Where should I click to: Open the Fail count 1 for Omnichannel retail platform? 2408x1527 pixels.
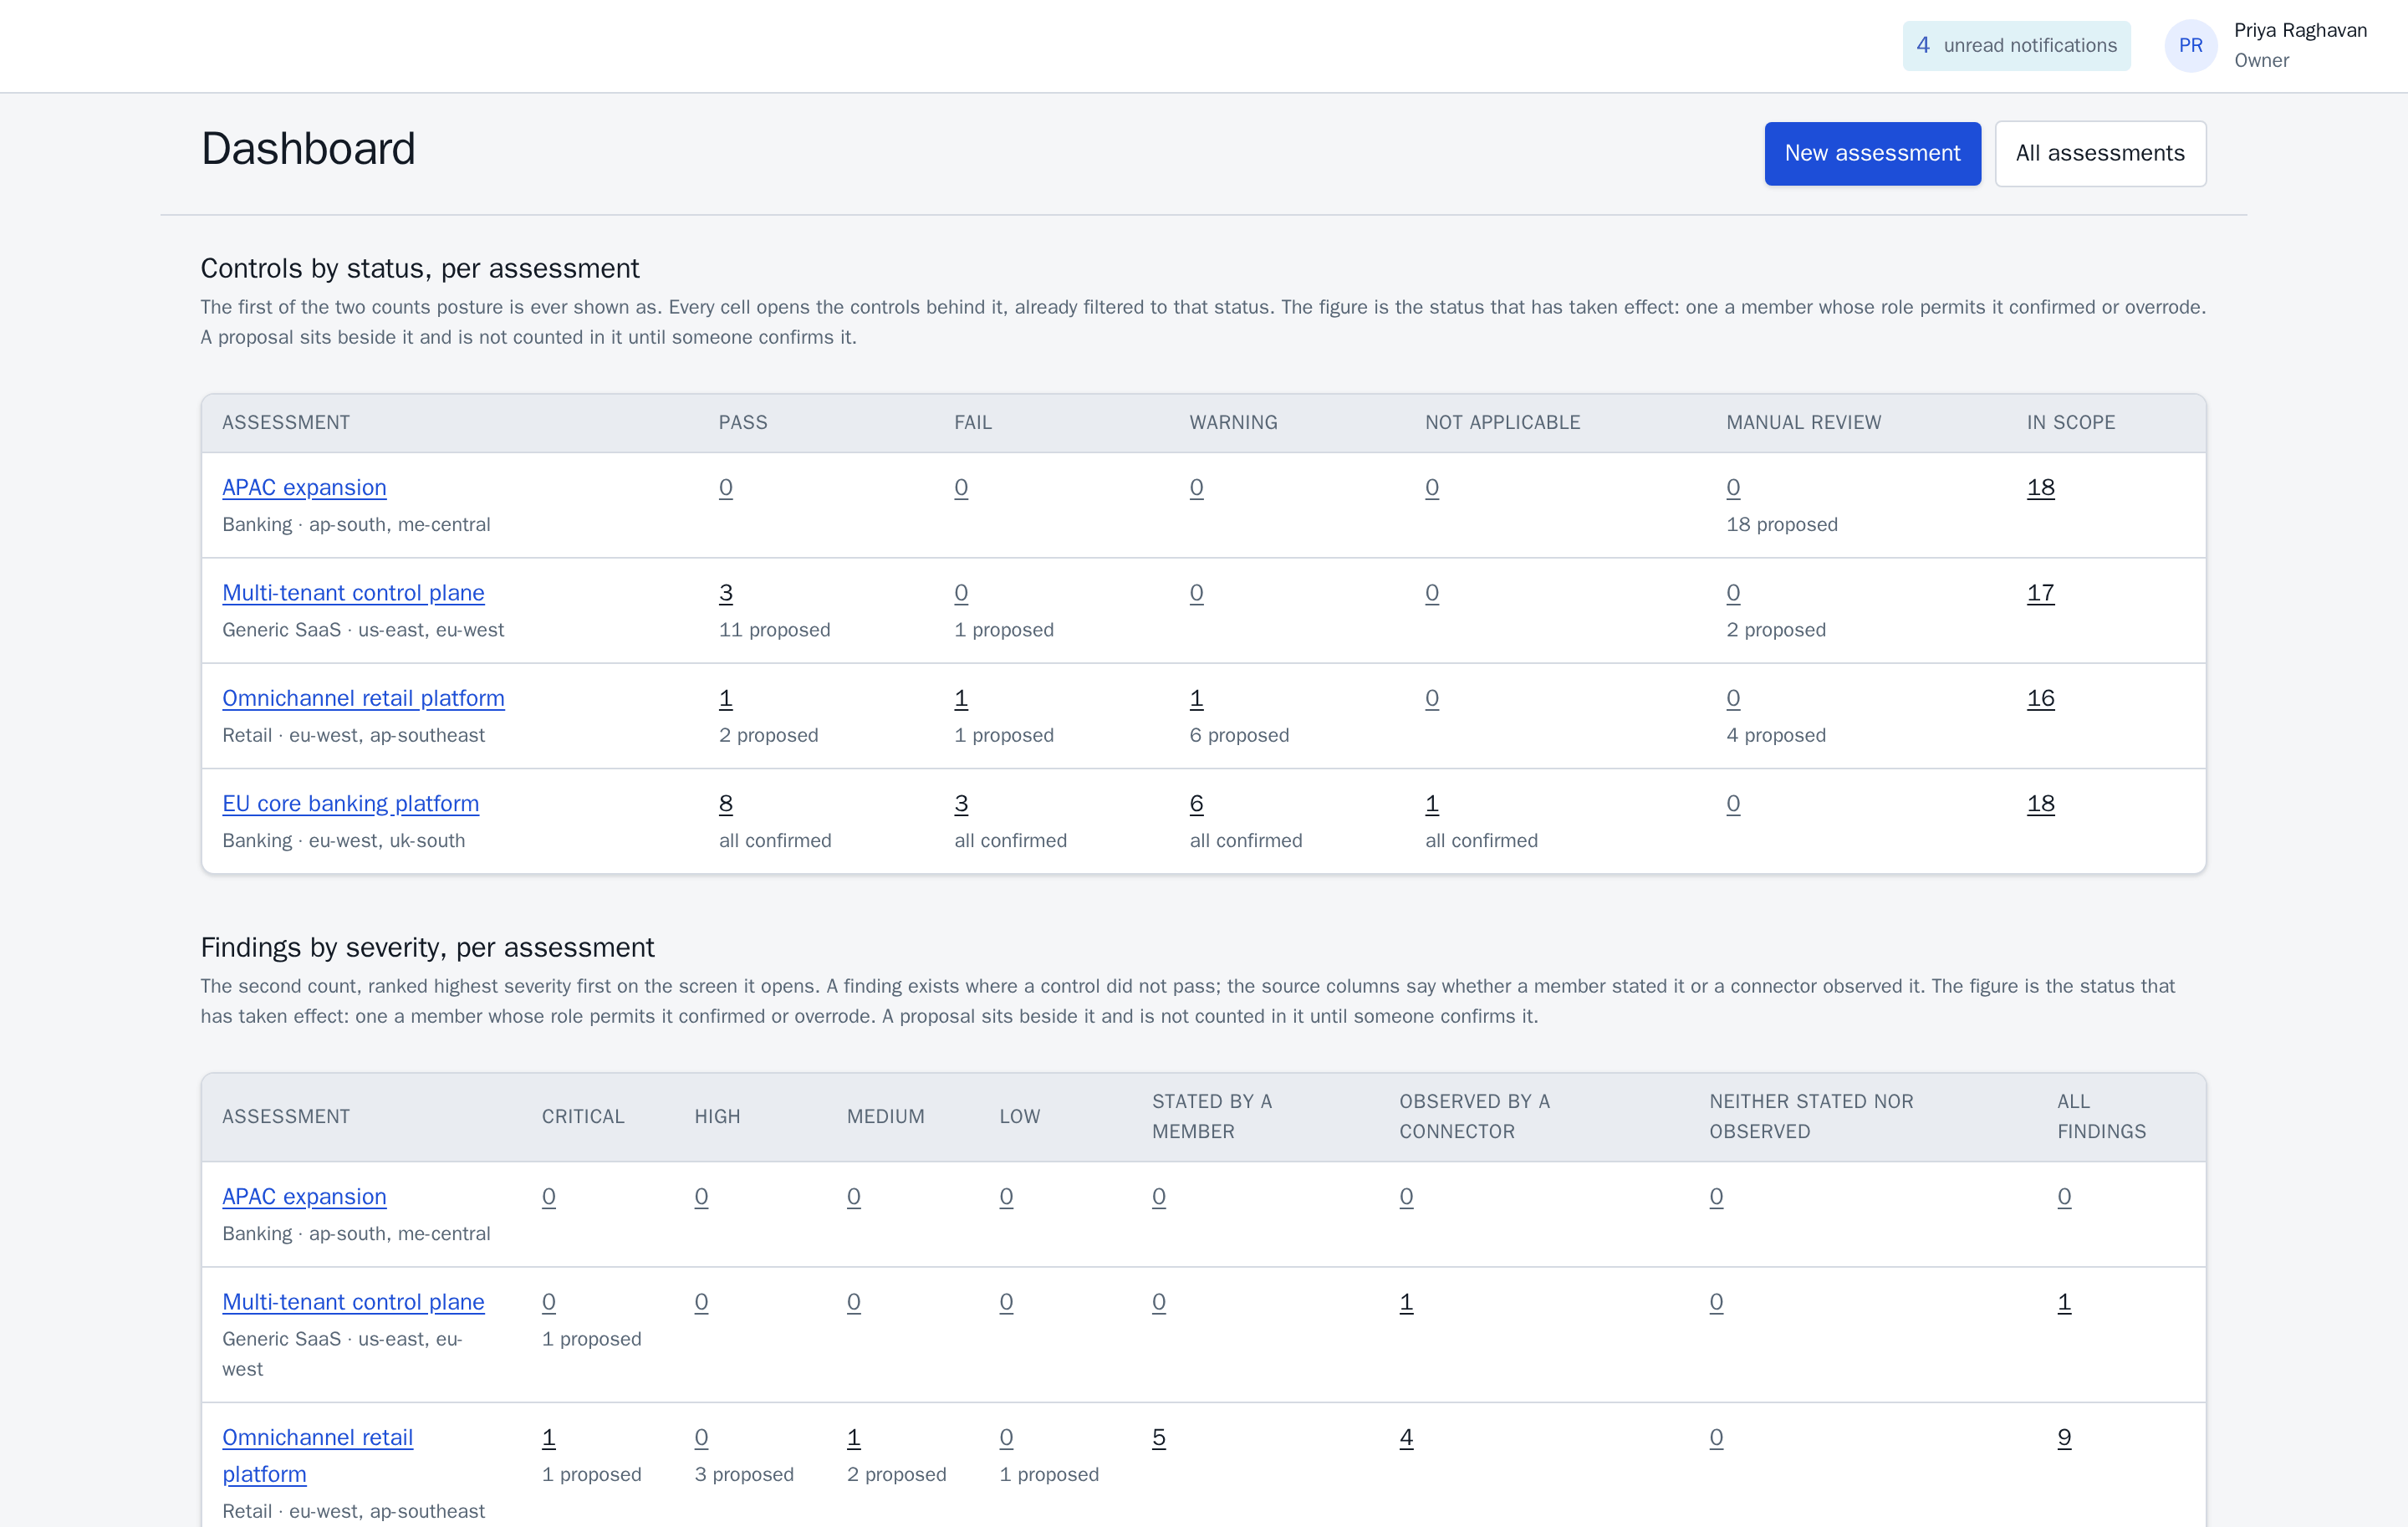coord(961,698)
